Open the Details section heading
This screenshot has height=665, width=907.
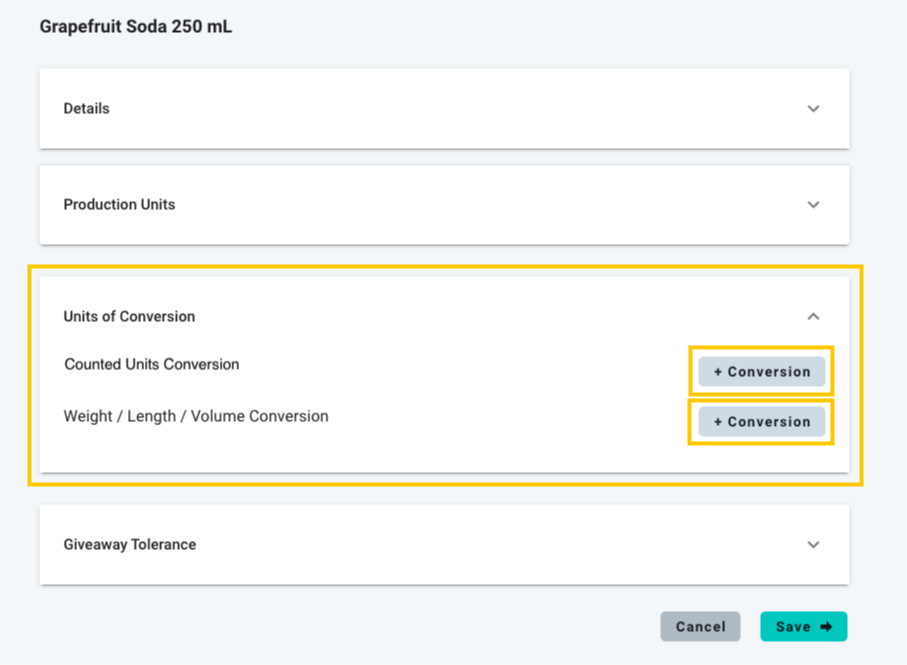pos(87,108)
